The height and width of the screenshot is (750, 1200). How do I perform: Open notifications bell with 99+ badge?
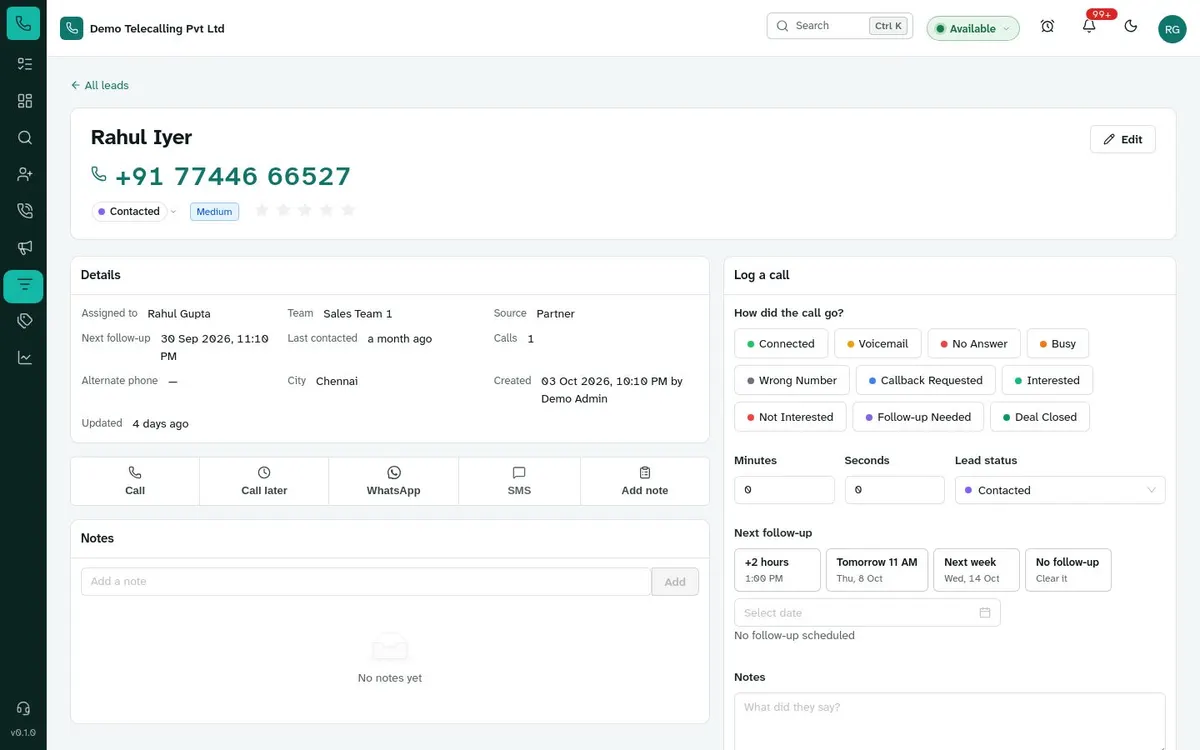coord(1090,27)
